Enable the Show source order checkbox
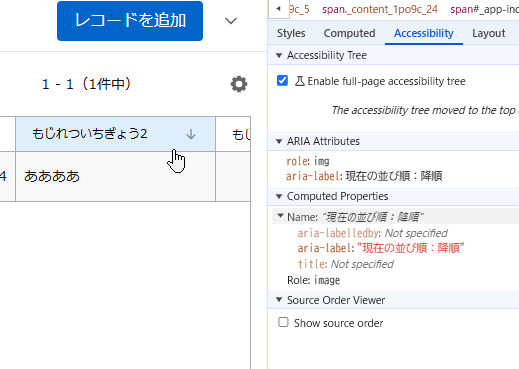519x369 pixels. point(283,322)
